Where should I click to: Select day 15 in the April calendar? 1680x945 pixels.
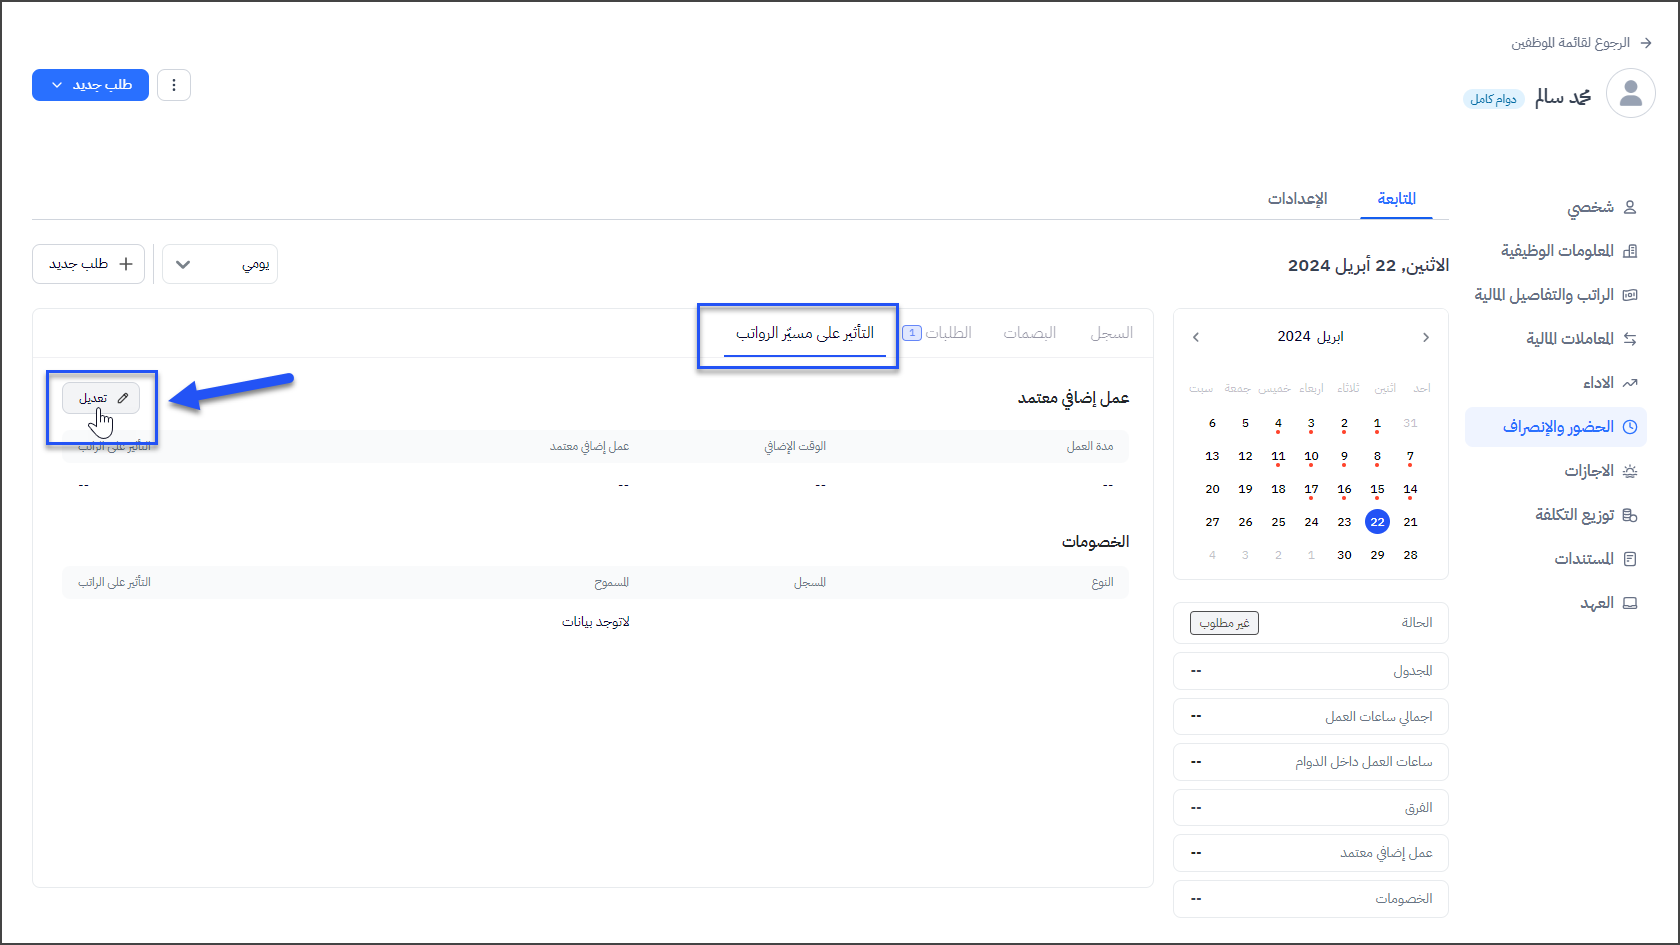(x=1377, y=489)
